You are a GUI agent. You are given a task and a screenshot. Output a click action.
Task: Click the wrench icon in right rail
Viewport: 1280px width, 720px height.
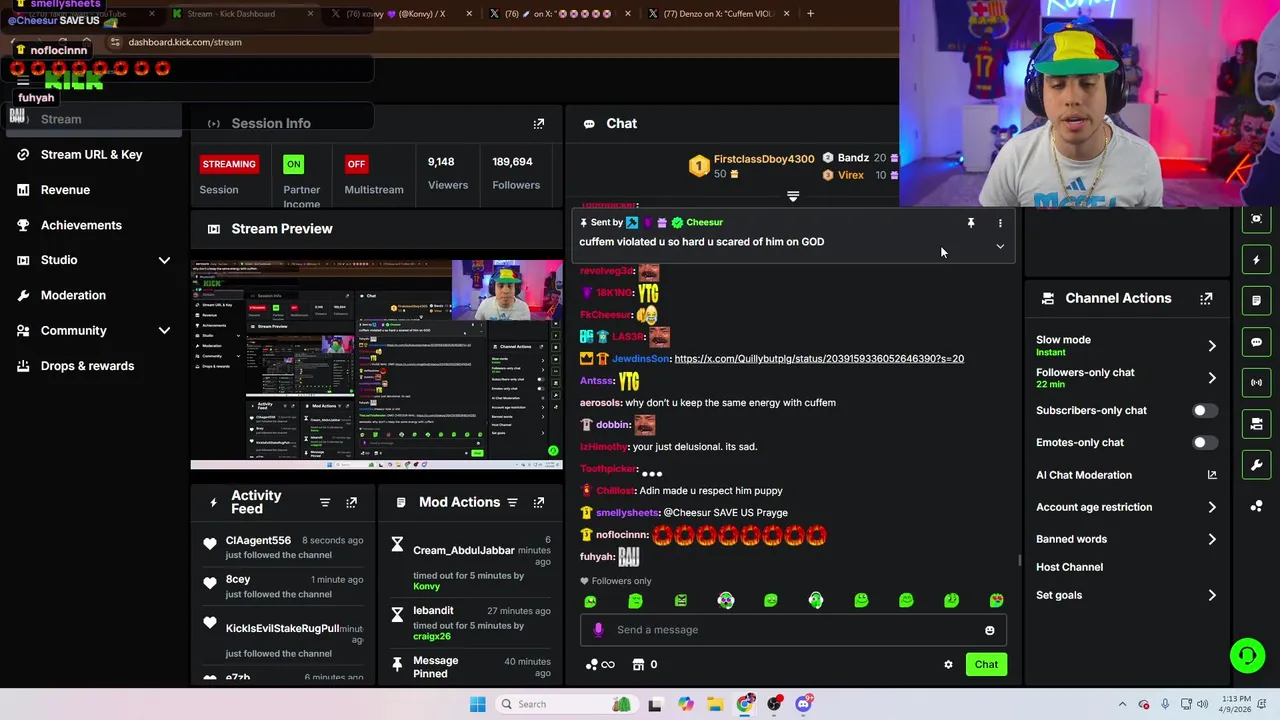pos(1256,465)
